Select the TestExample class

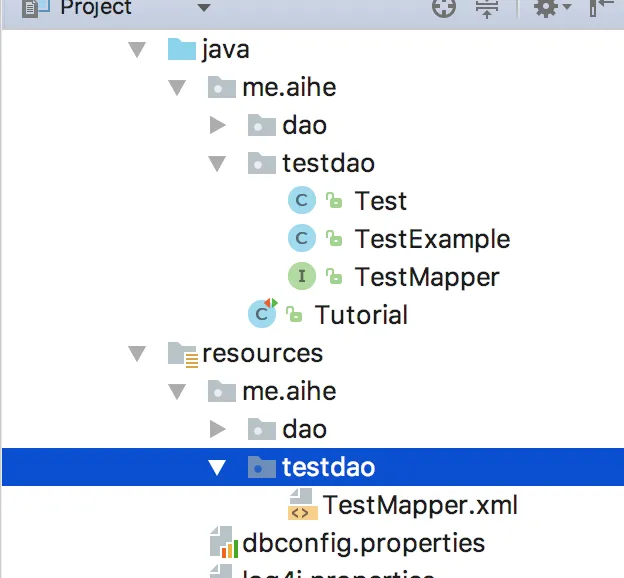(x=432, y=239)
